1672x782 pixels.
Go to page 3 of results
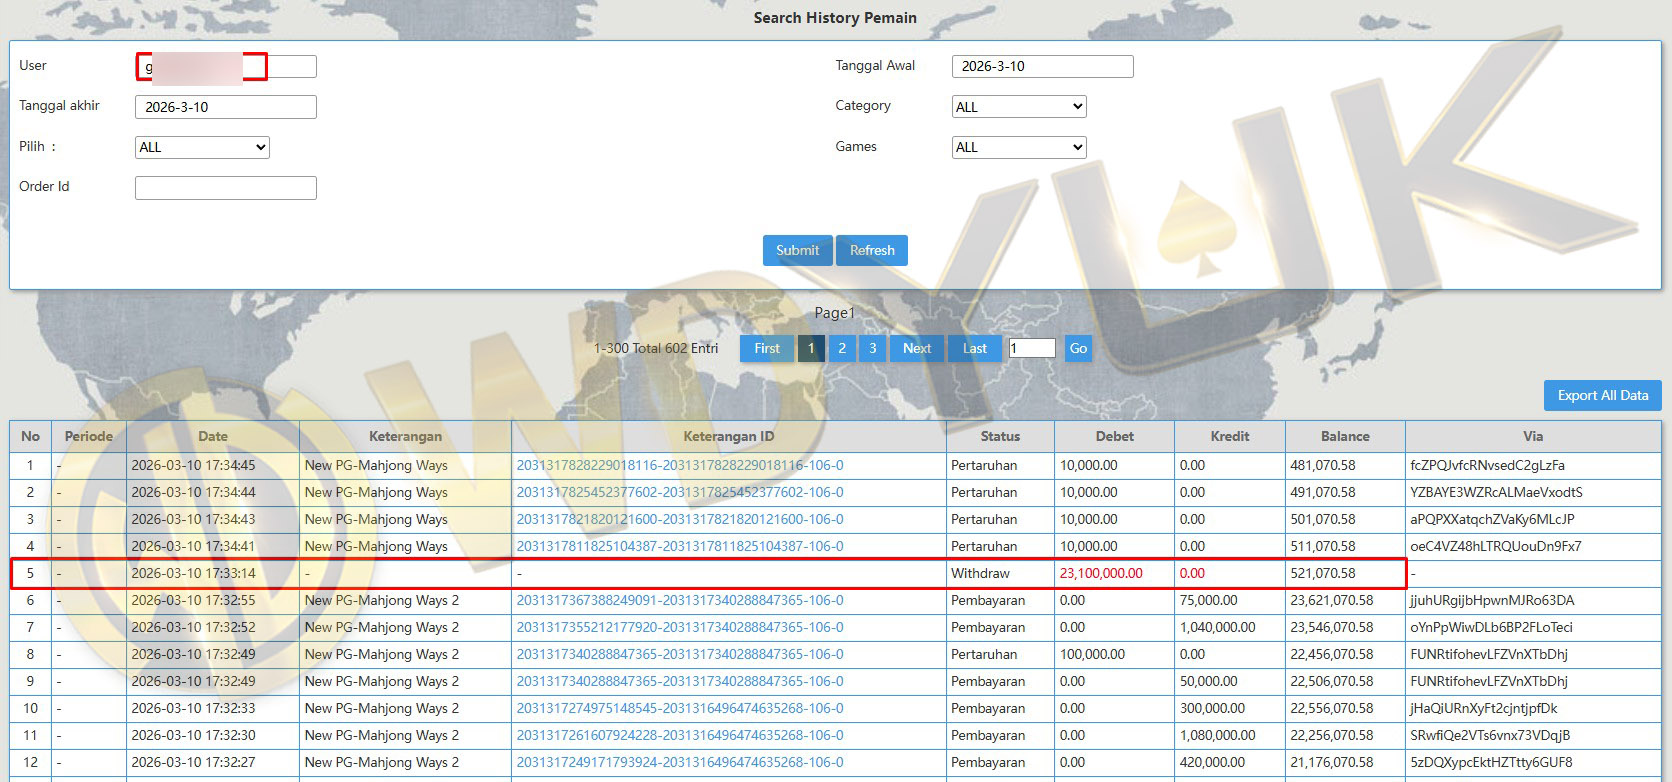pyautogui.click(x=872, y=348)
